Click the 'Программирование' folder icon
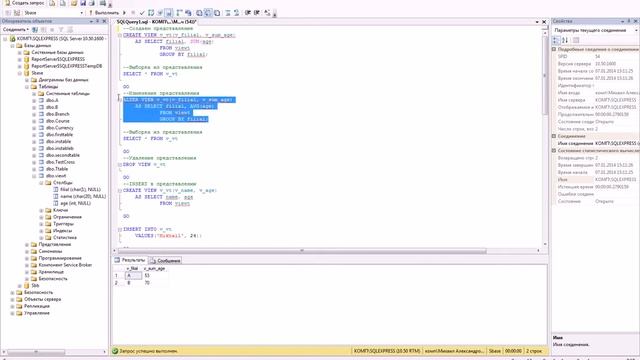Image resolution: width=640 pixels, height=360 pixels. coord(34,258)
